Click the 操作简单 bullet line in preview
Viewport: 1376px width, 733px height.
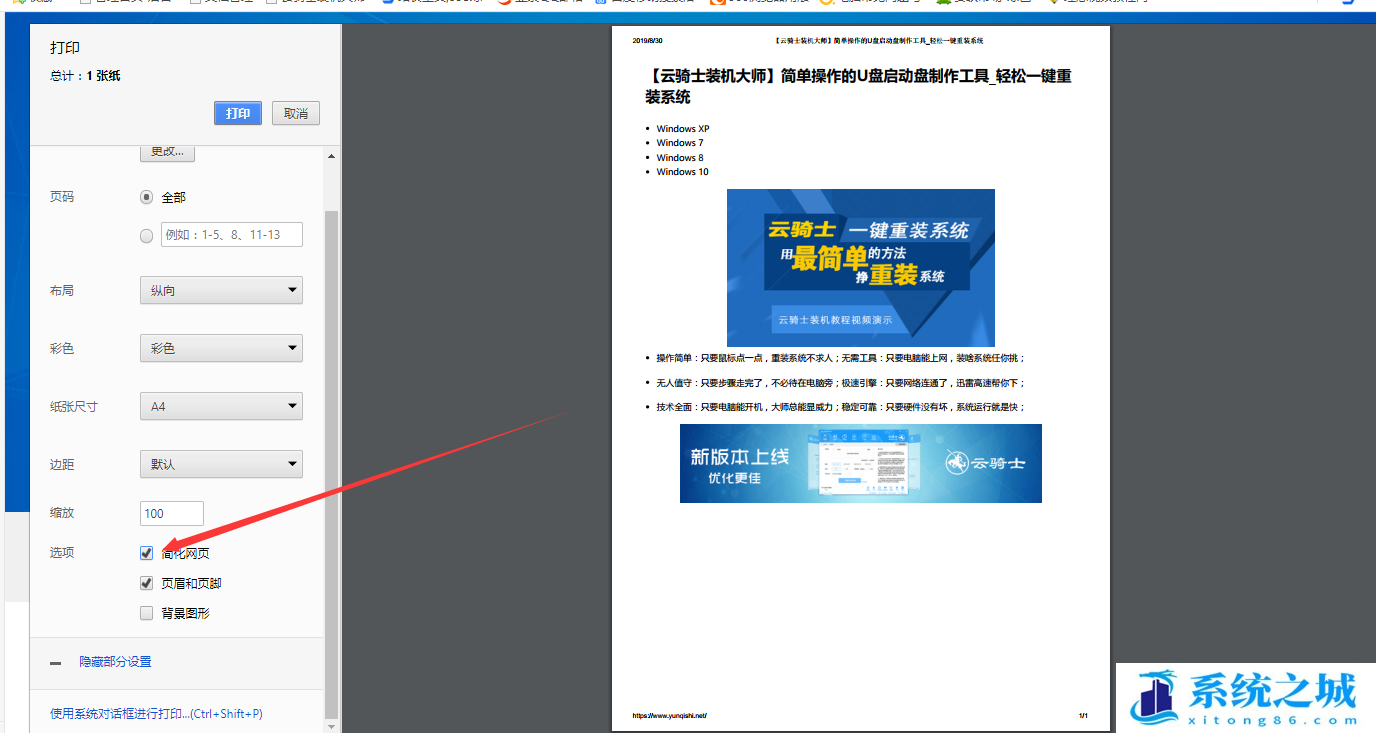(841, 358)
